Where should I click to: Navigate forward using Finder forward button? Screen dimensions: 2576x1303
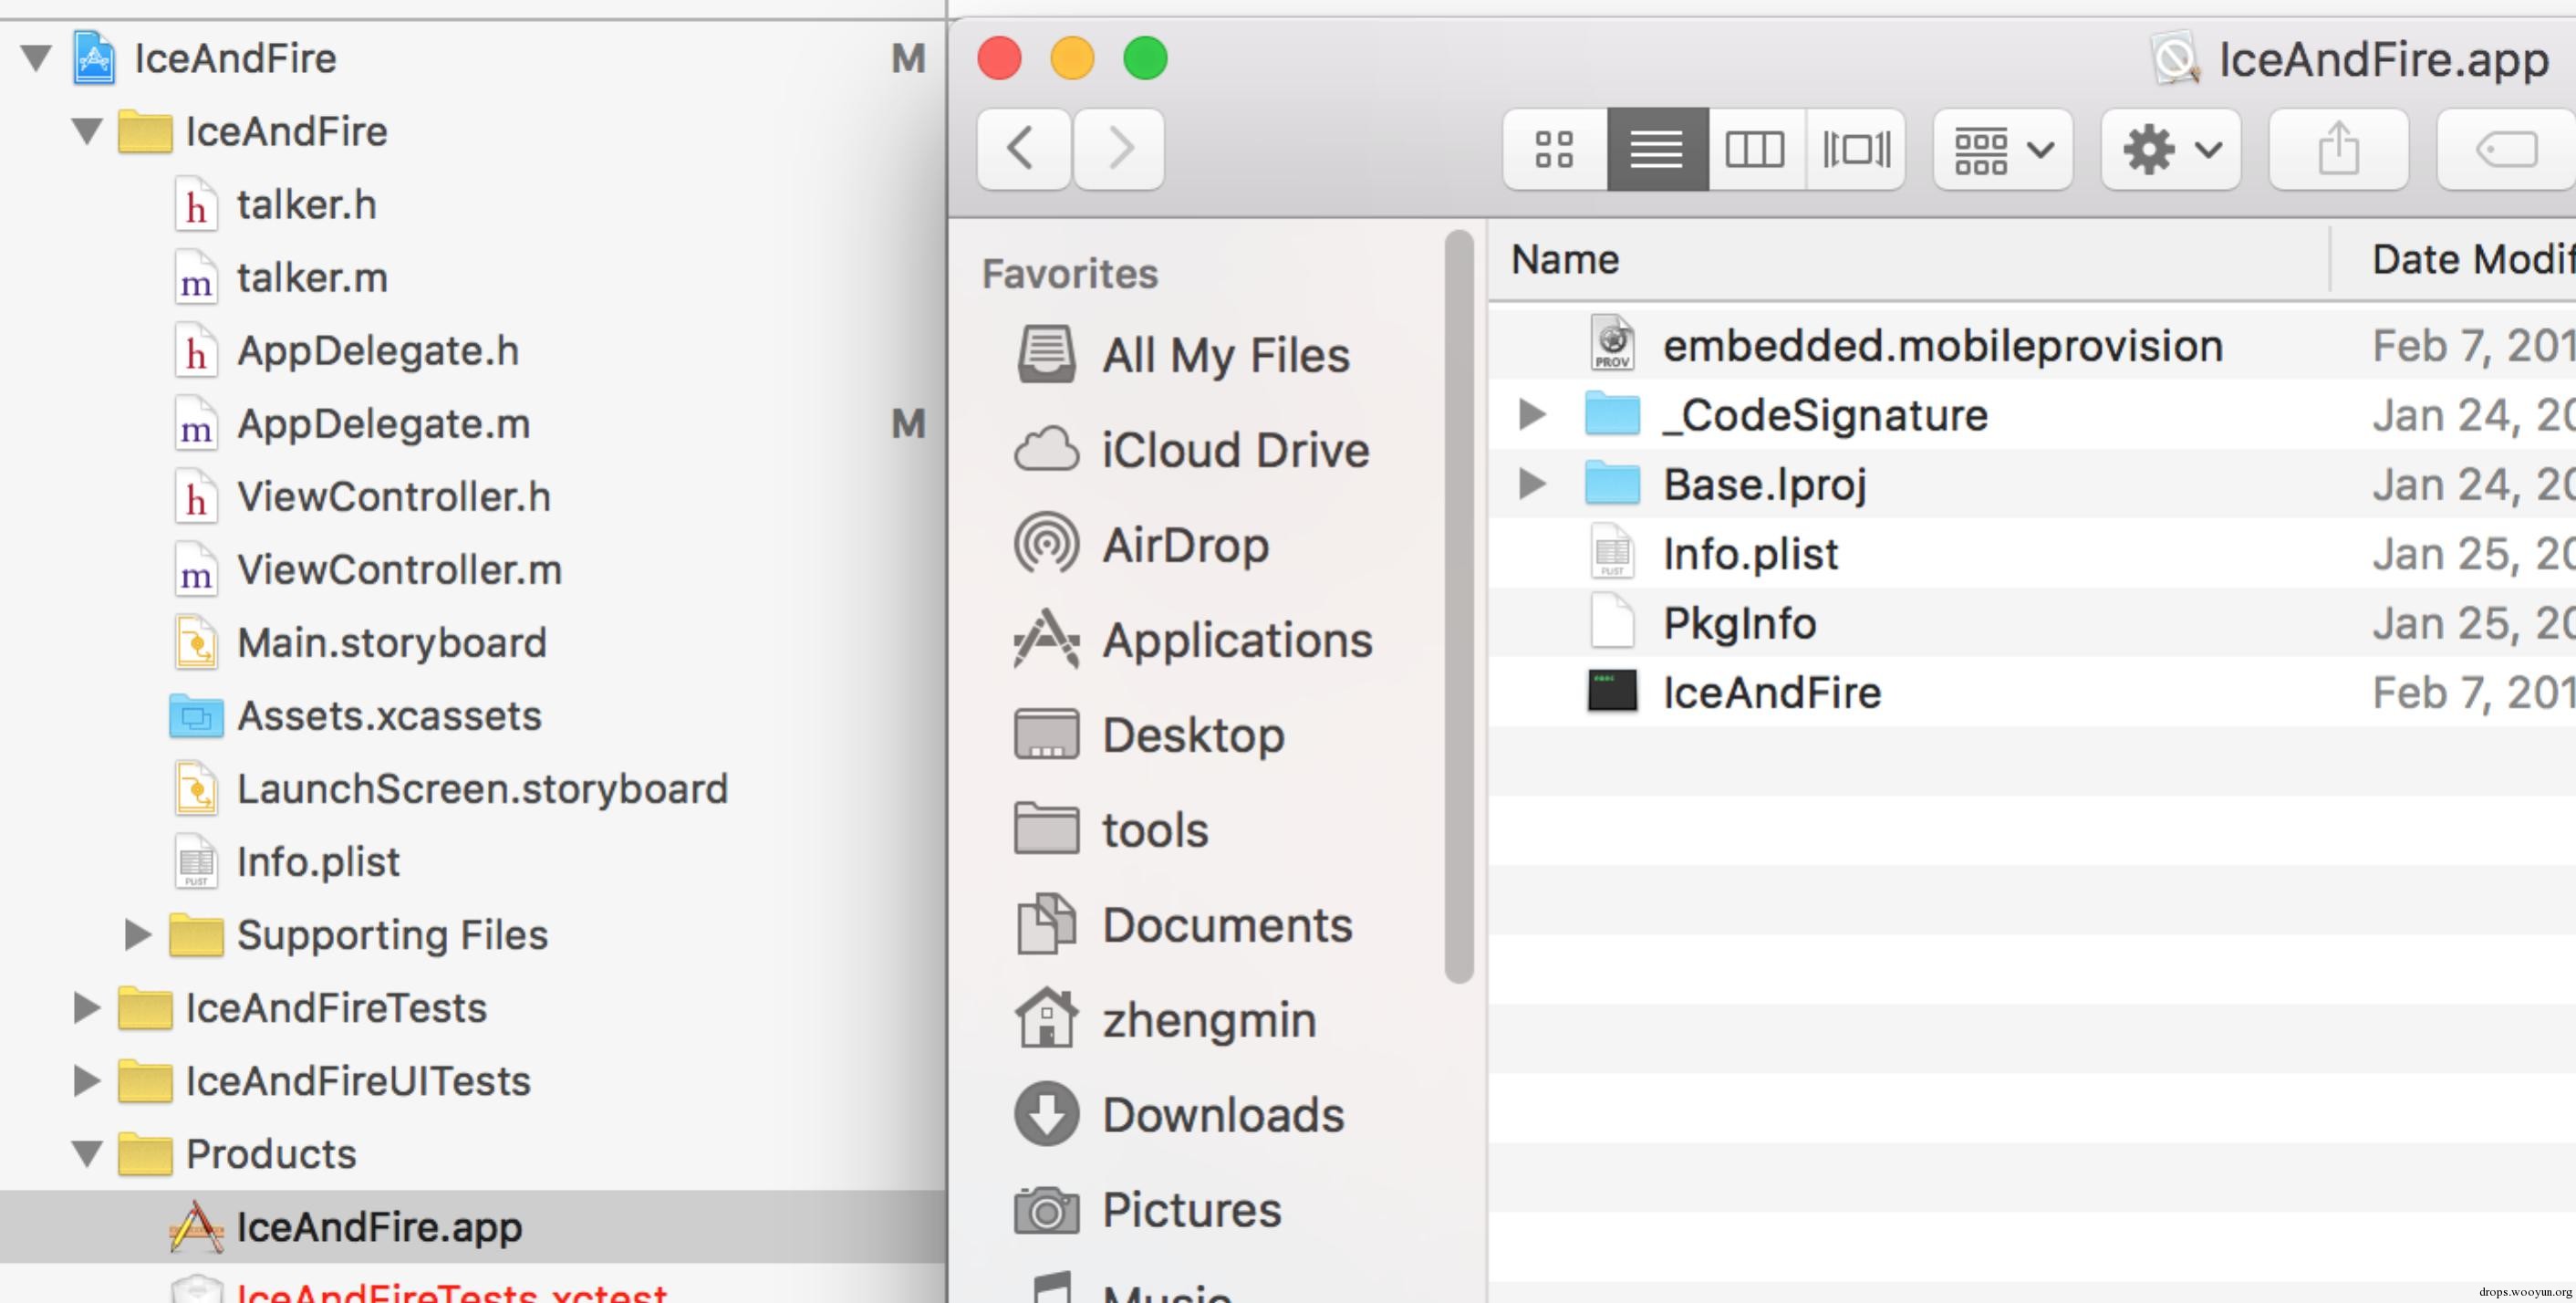[1119, 148]
